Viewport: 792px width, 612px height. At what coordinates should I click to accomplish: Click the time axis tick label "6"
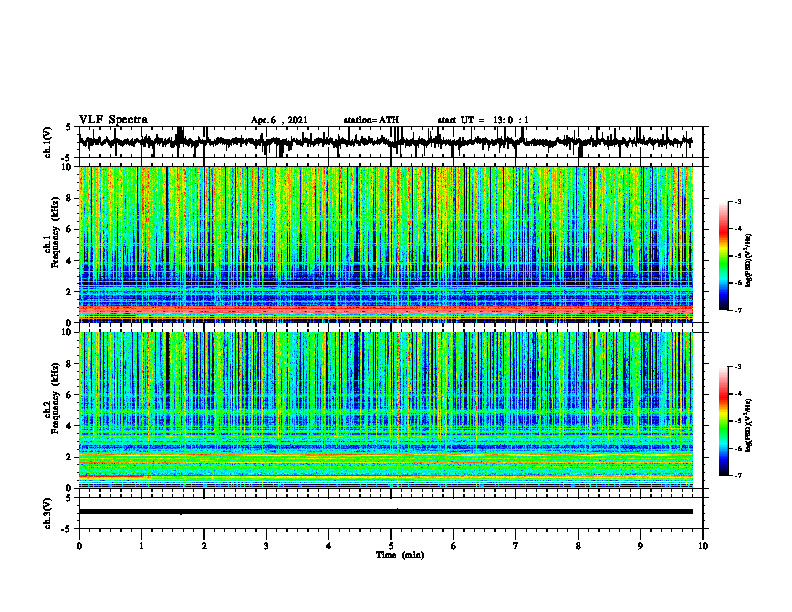(454, 546)
